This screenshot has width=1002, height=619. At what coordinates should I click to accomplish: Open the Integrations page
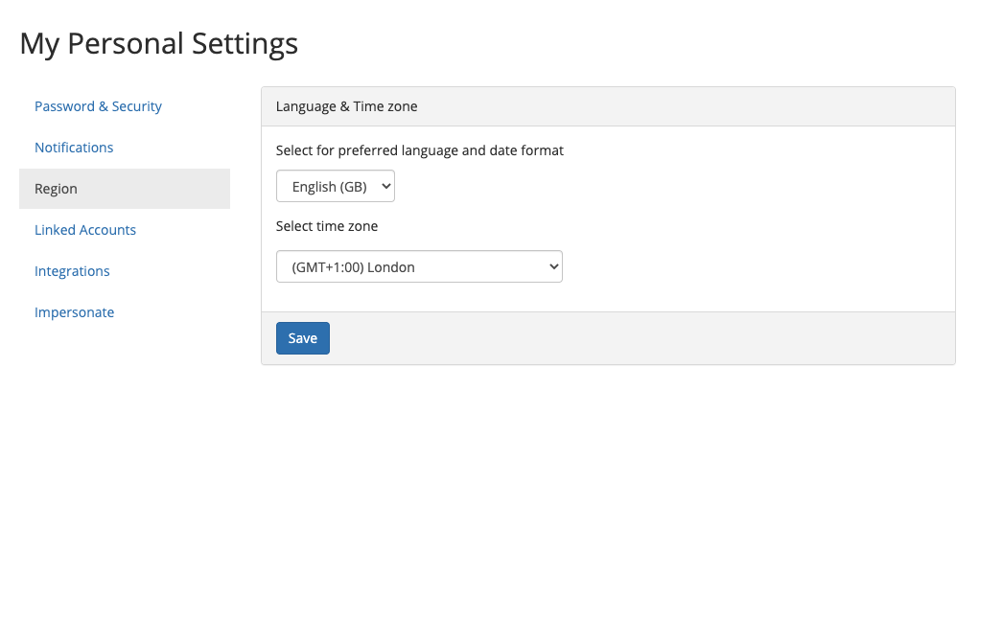tap(72, 270)
